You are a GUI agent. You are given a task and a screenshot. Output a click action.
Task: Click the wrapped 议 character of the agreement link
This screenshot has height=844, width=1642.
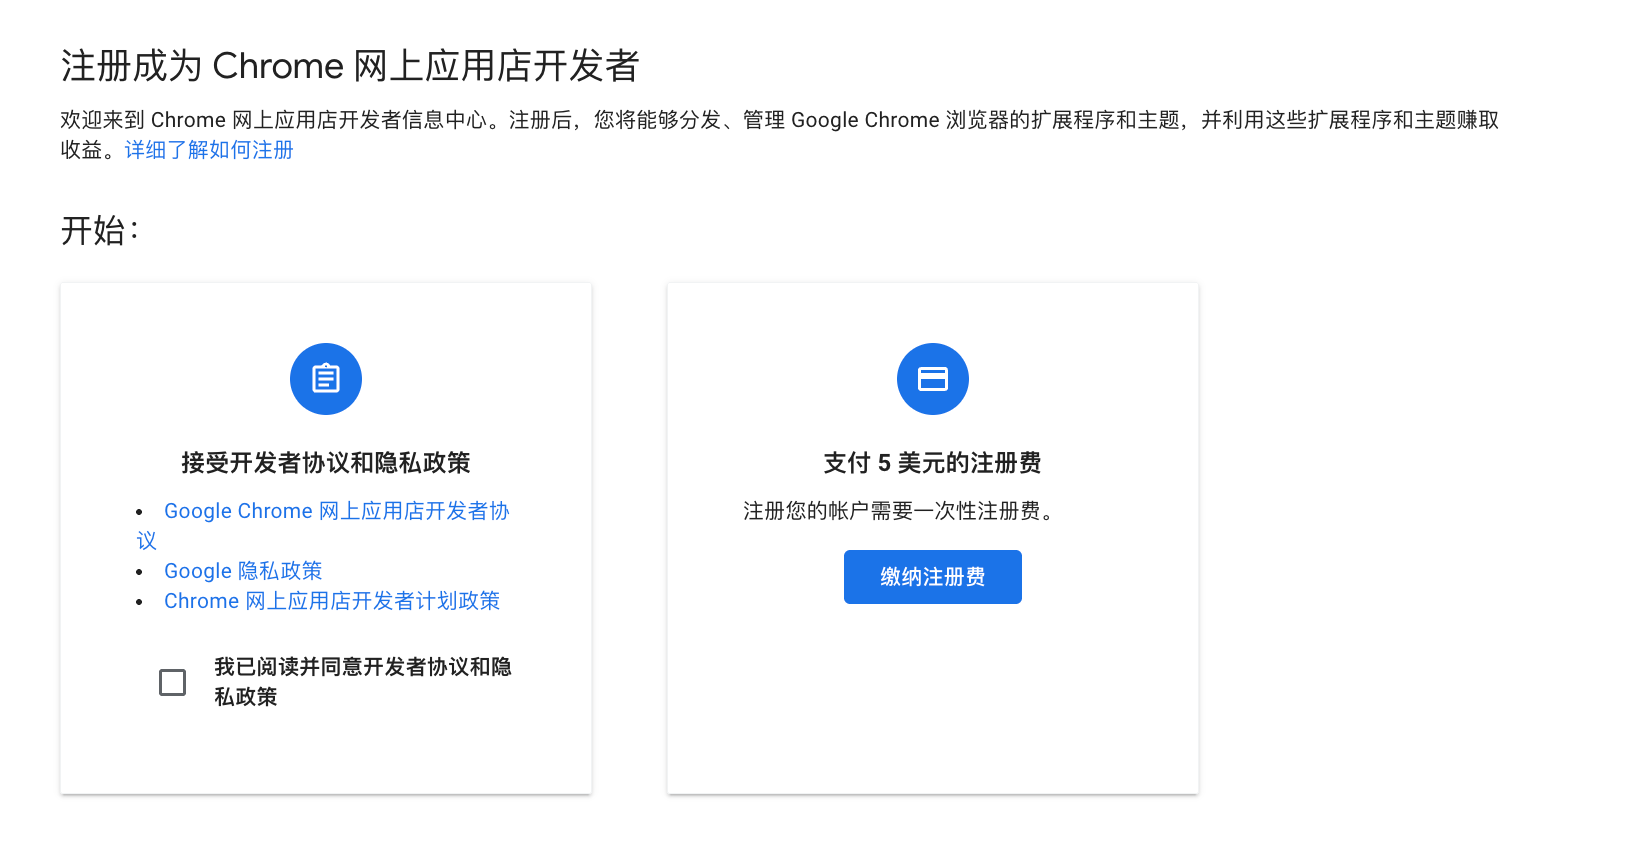[x=147, y=541]
